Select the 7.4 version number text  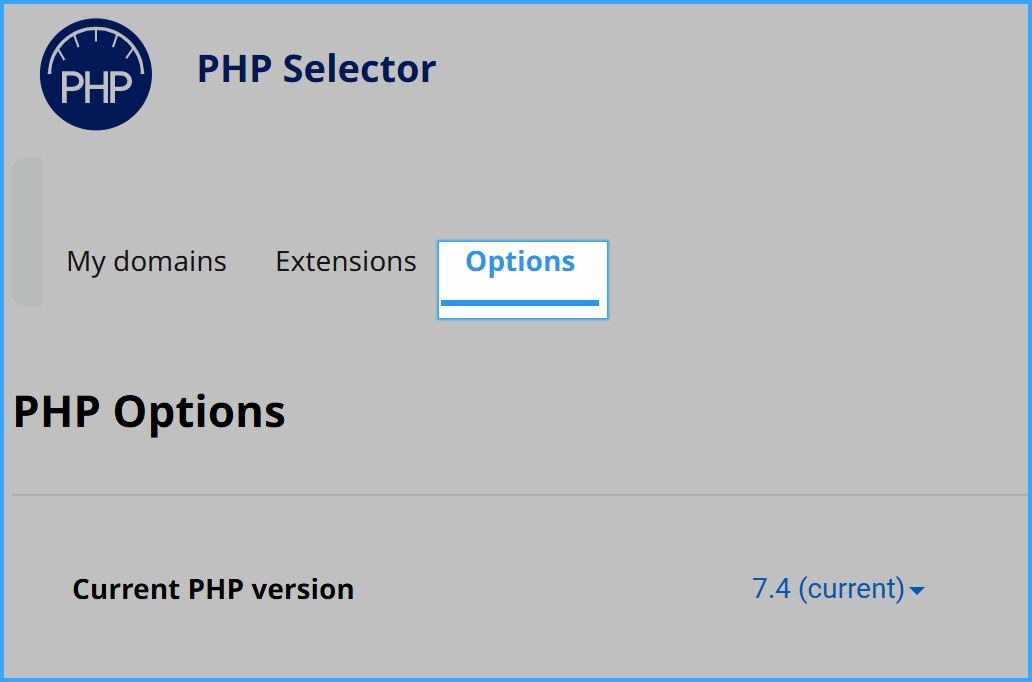coord(771,589)
